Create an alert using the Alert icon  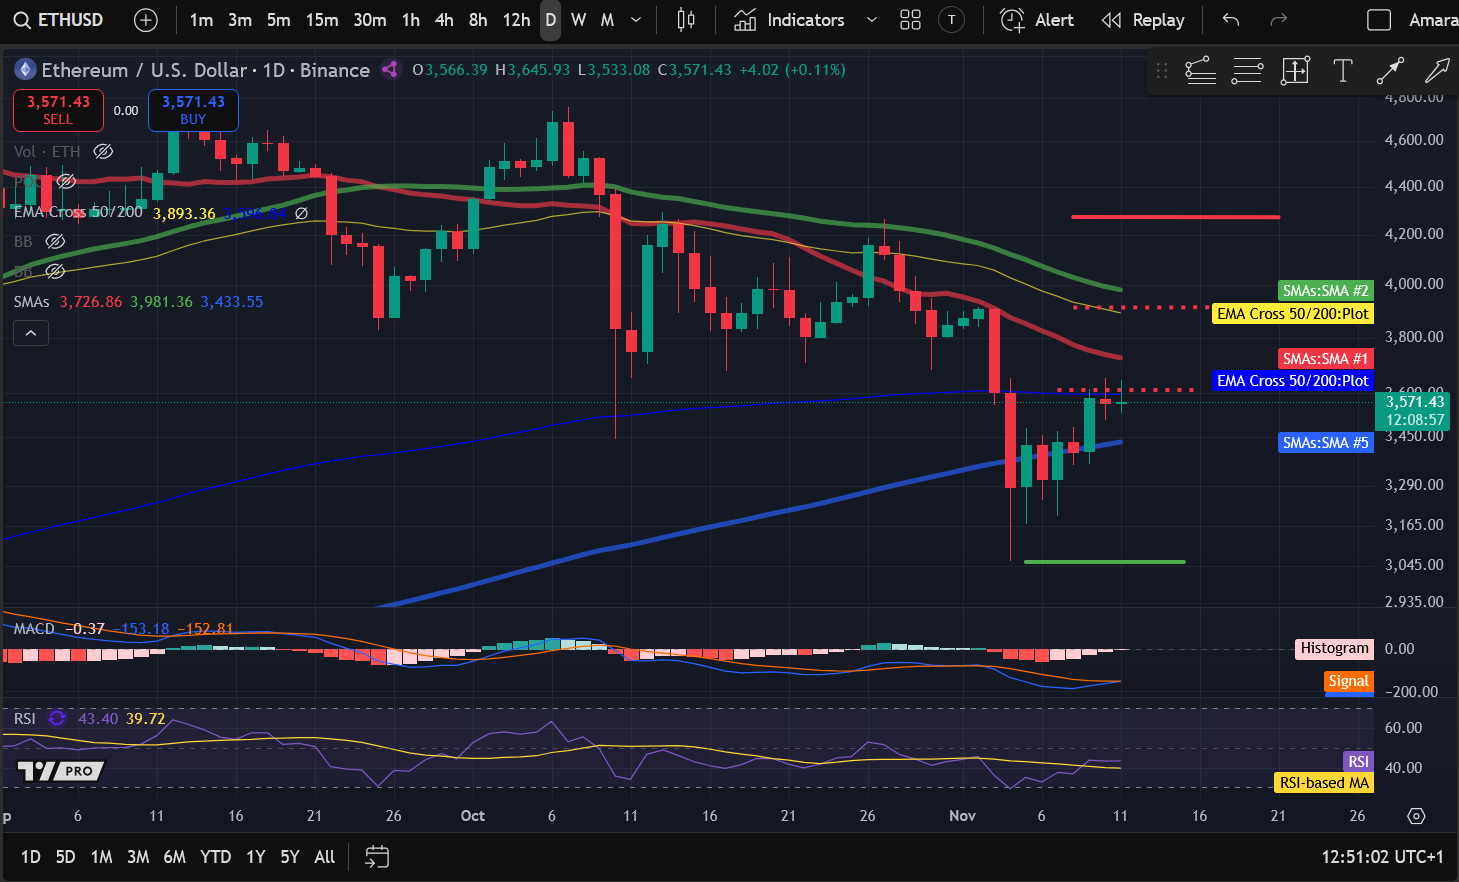click(x=1036, y=19)
